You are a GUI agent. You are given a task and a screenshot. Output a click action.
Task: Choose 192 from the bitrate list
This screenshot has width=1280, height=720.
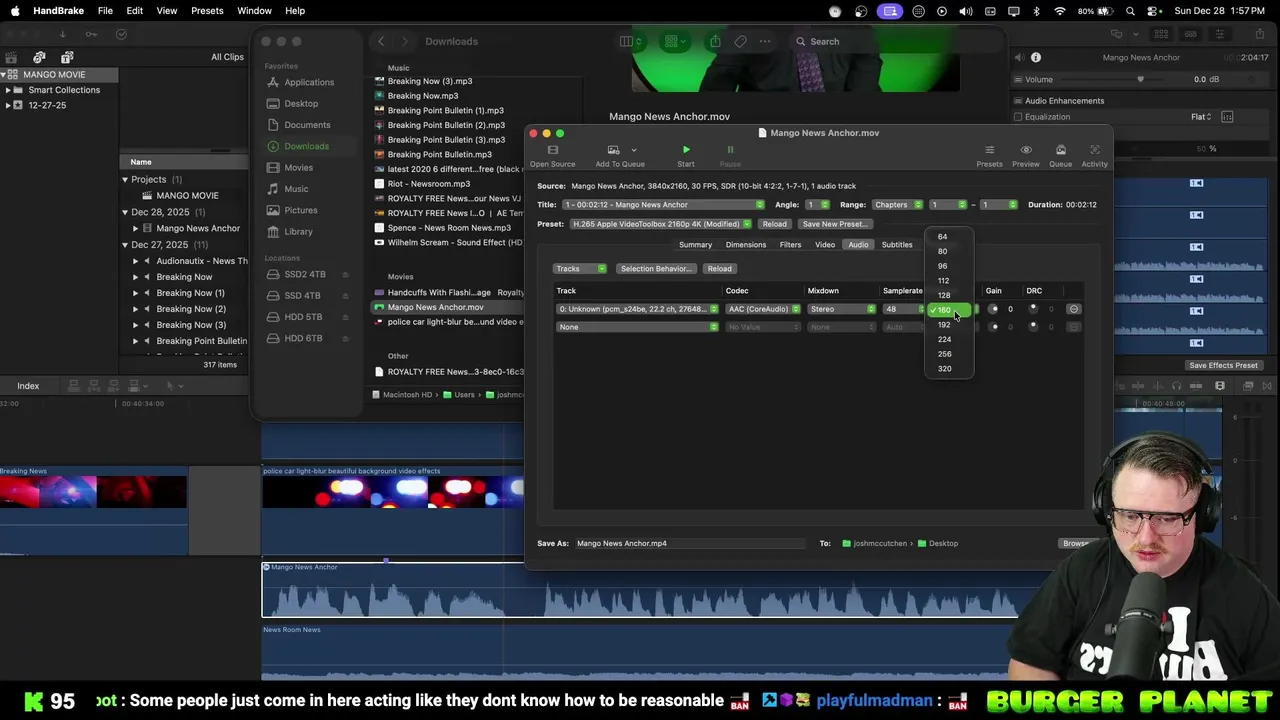pyautogui.click(x=949, y=325)
